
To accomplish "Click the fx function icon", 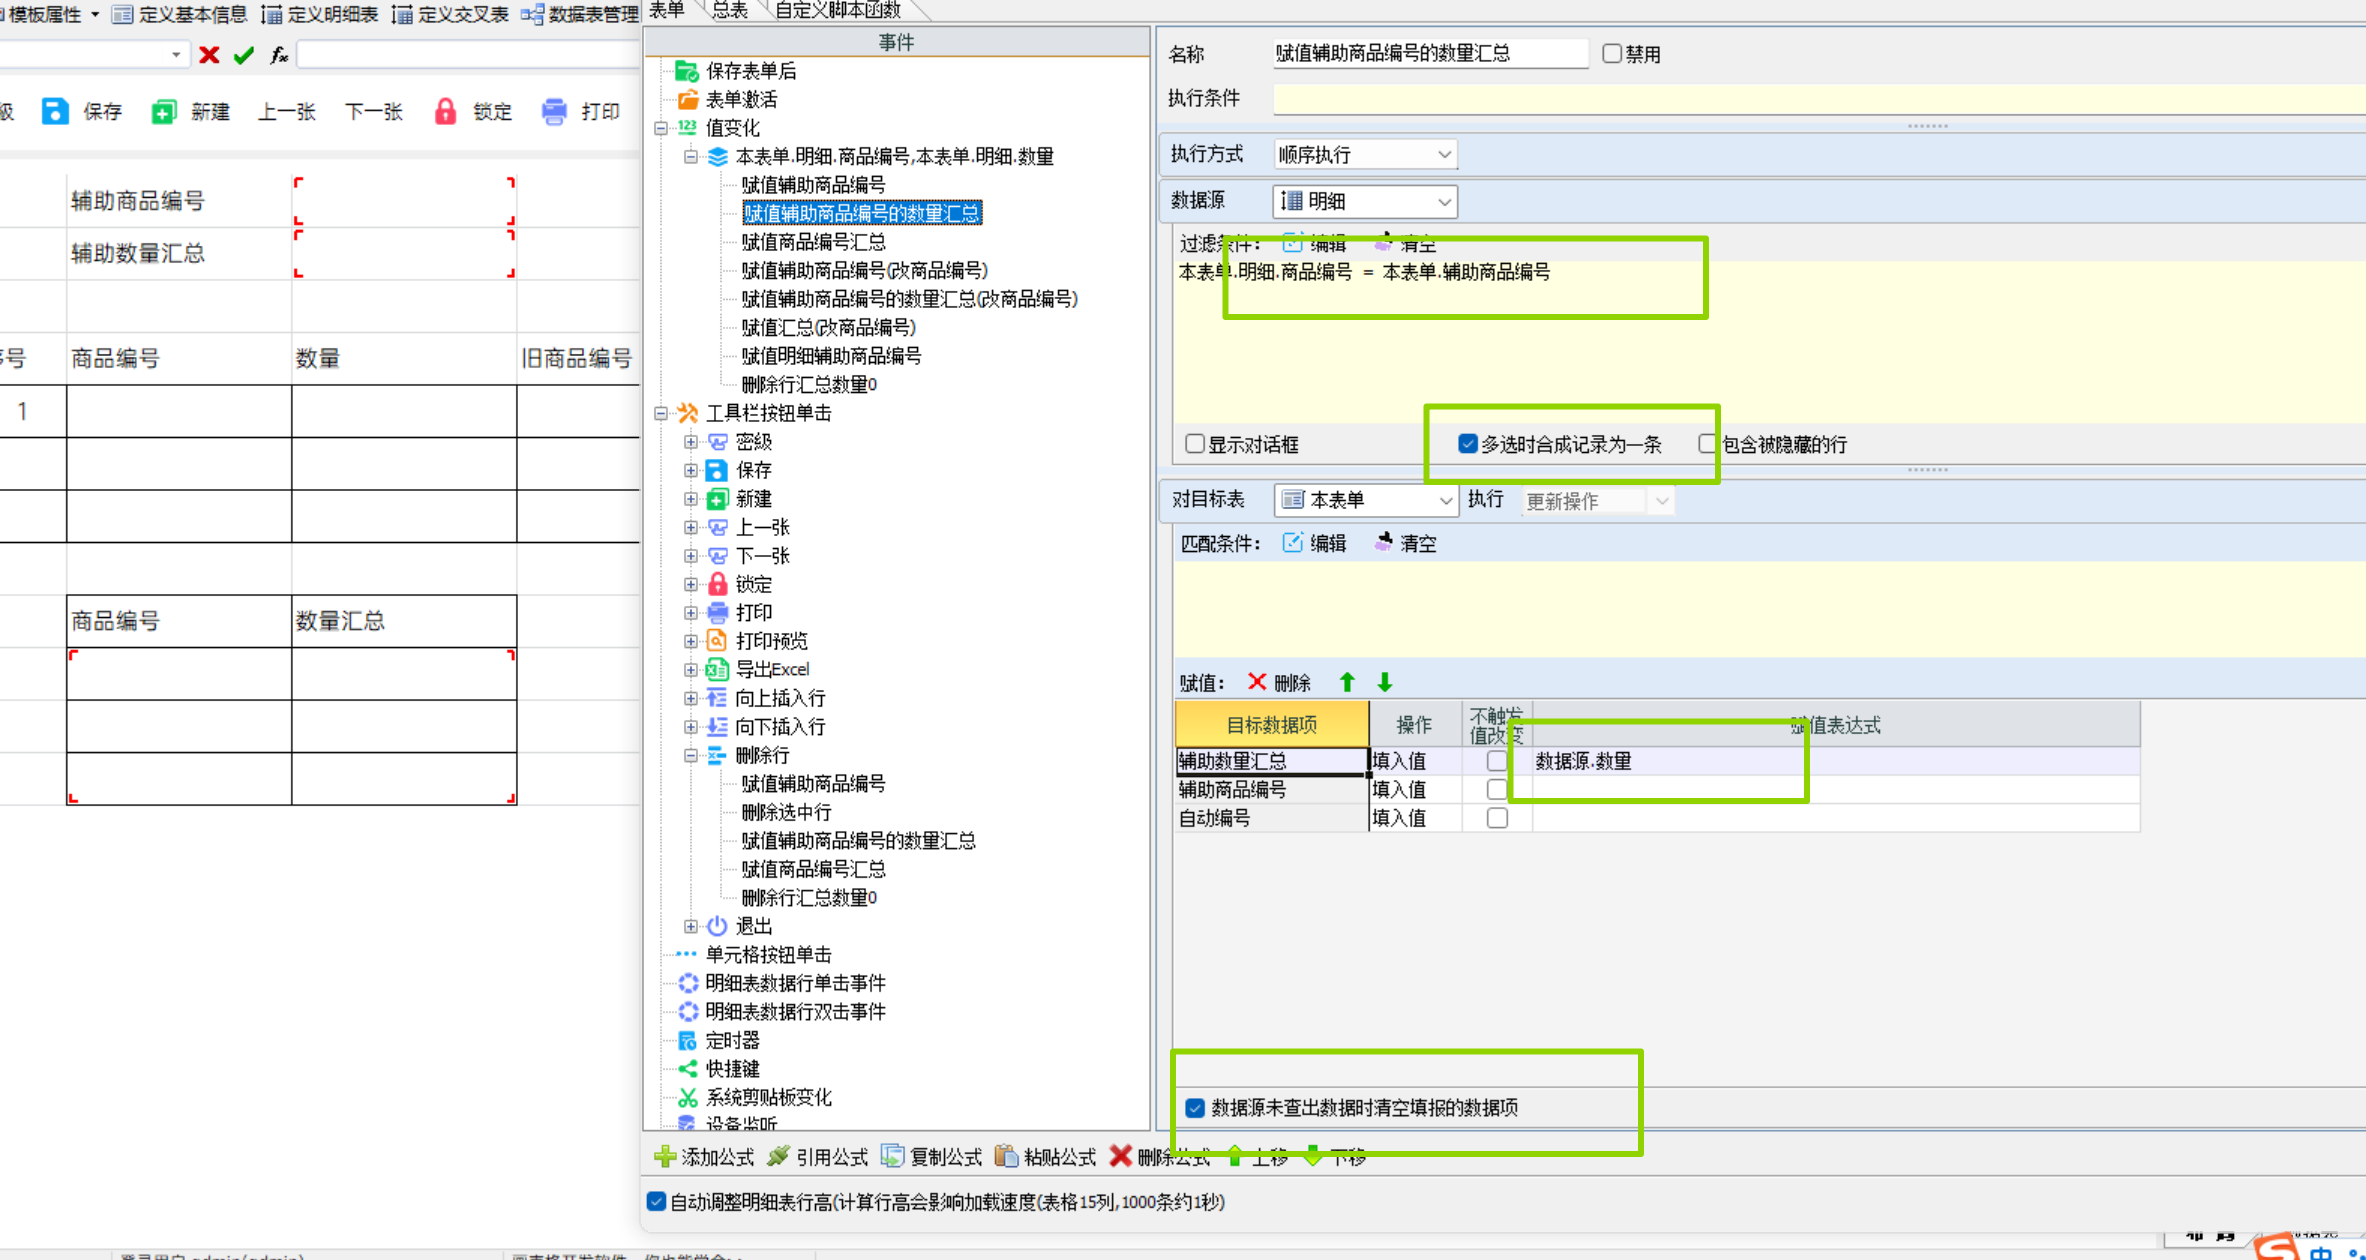I will [x=279, y=55].
